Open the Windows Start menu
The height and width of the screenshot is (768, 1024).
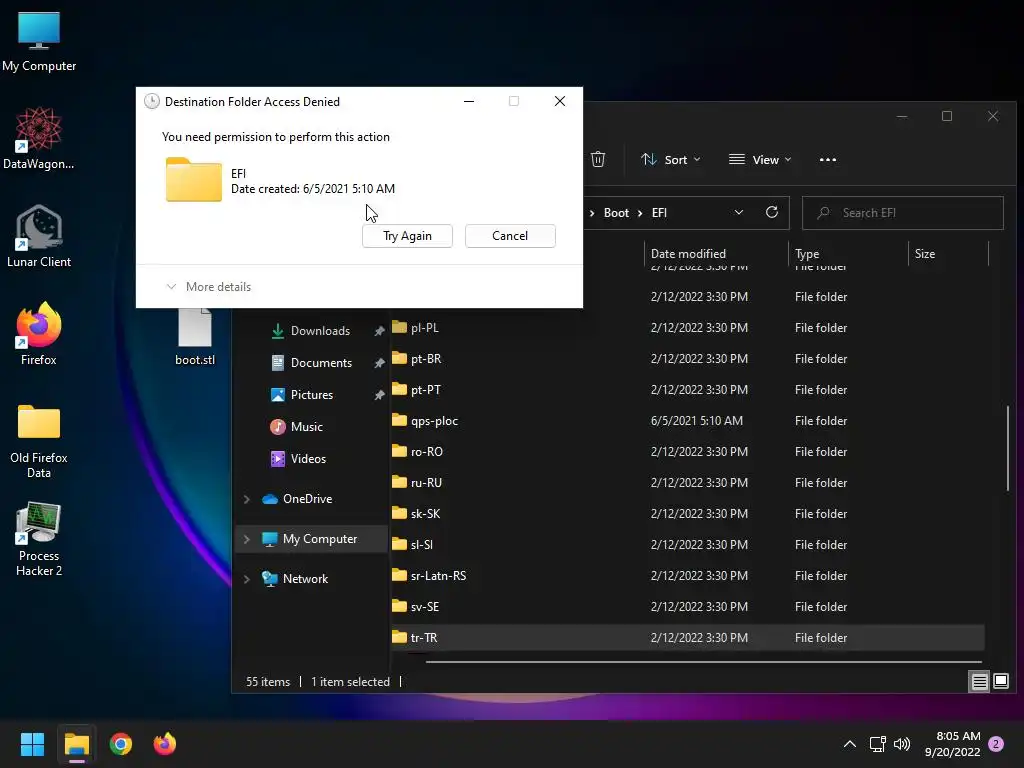tap(32, 744)
